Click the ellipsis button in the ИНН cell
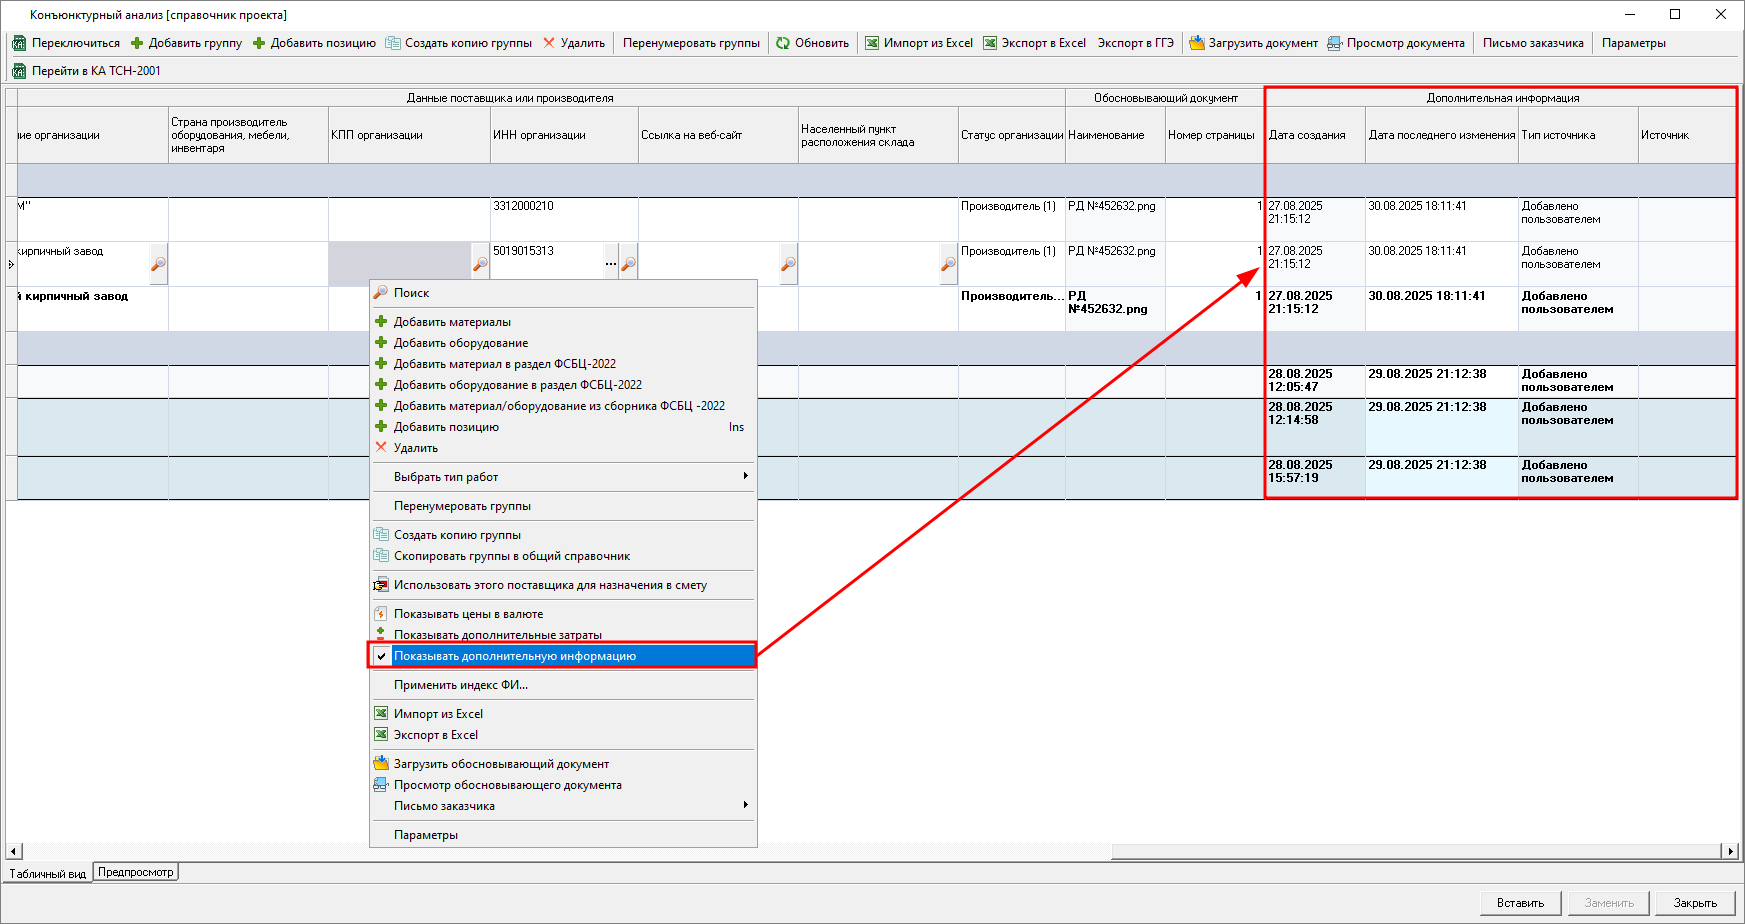 pos(611,264)
